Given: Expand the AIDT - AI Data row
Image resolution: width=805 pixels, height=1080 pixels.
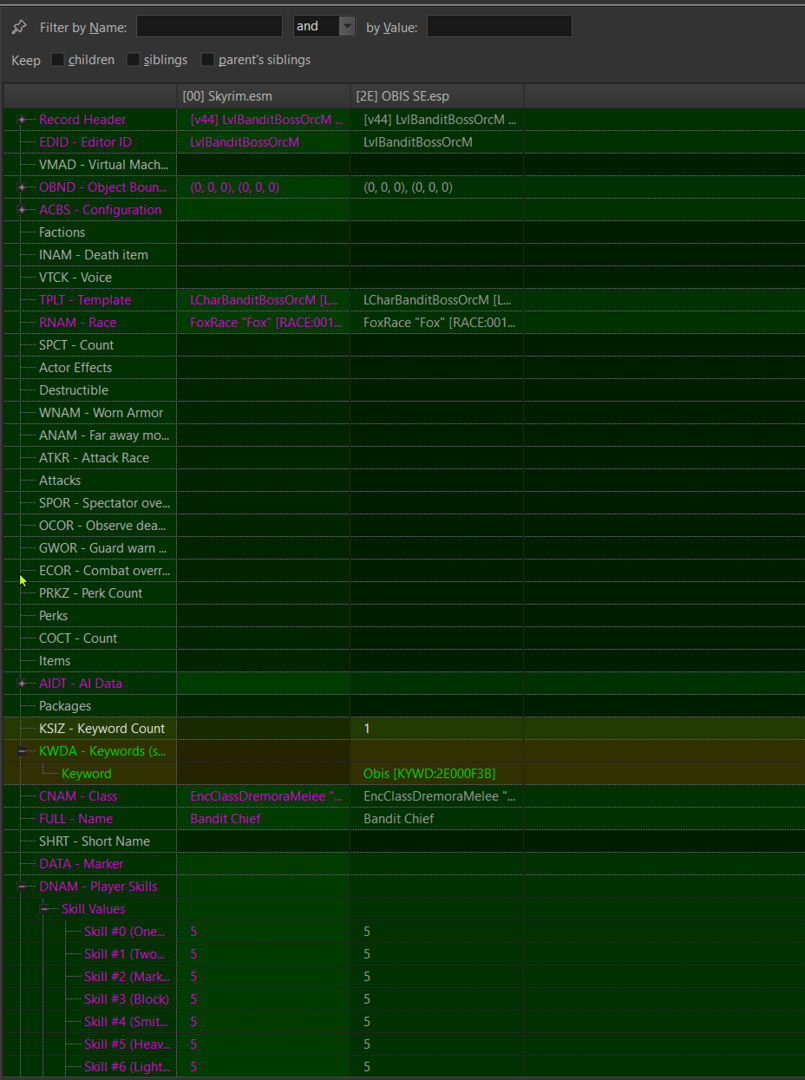Looking at the screenshot, I should [21, 684].
